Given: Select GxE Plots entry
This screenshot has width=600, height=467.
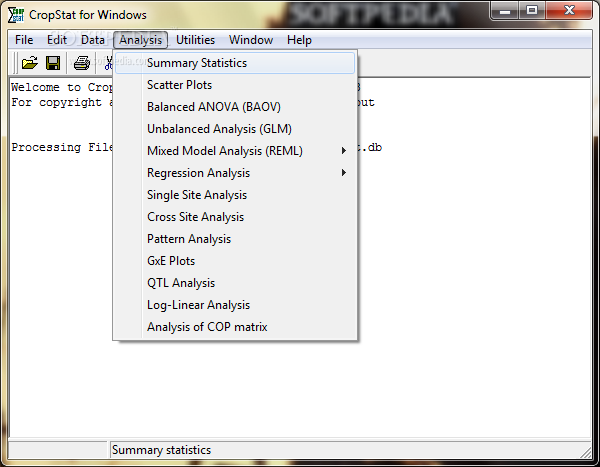Looking at the screenshot, I should pos(235,261).
